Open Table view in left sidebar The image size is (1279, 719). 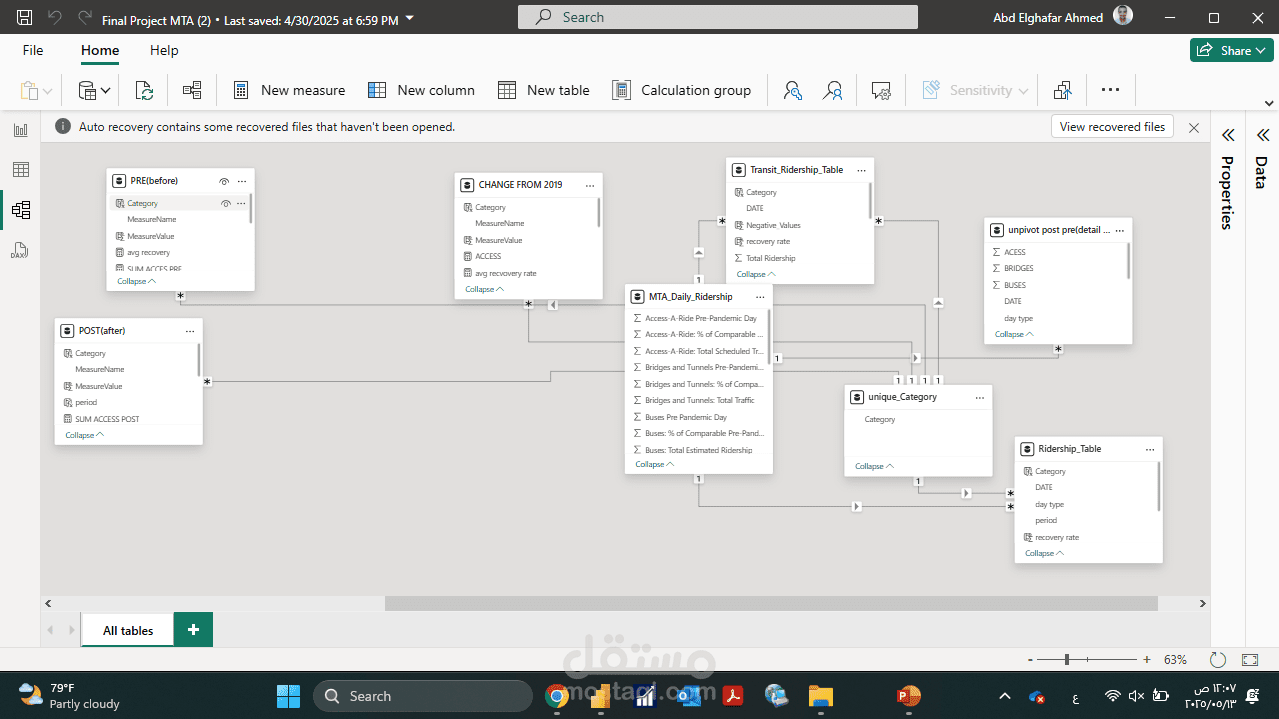tap(20, 170)
